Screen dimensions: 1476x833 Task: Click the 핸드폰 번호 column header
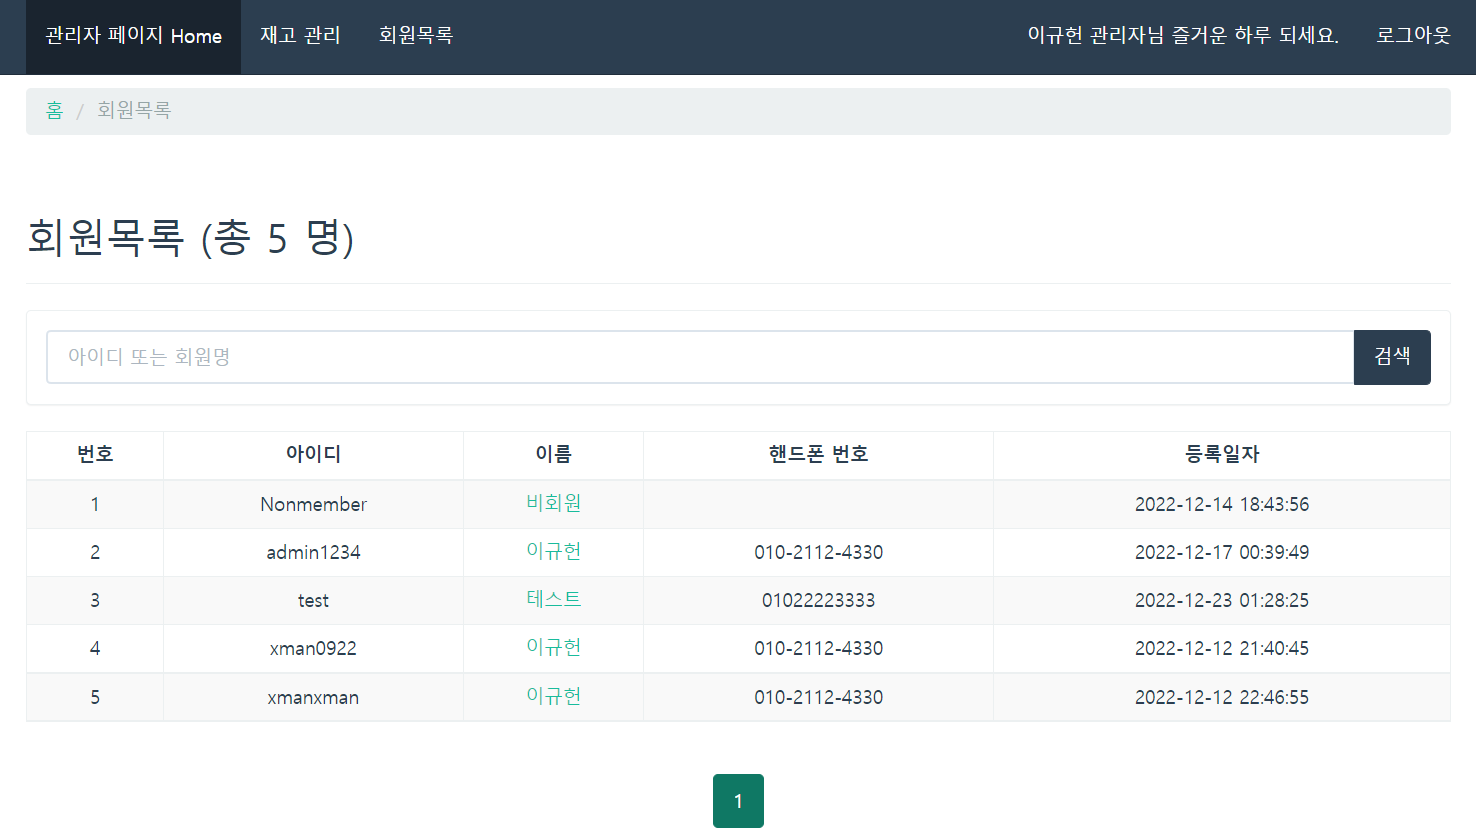click(817, 455)
